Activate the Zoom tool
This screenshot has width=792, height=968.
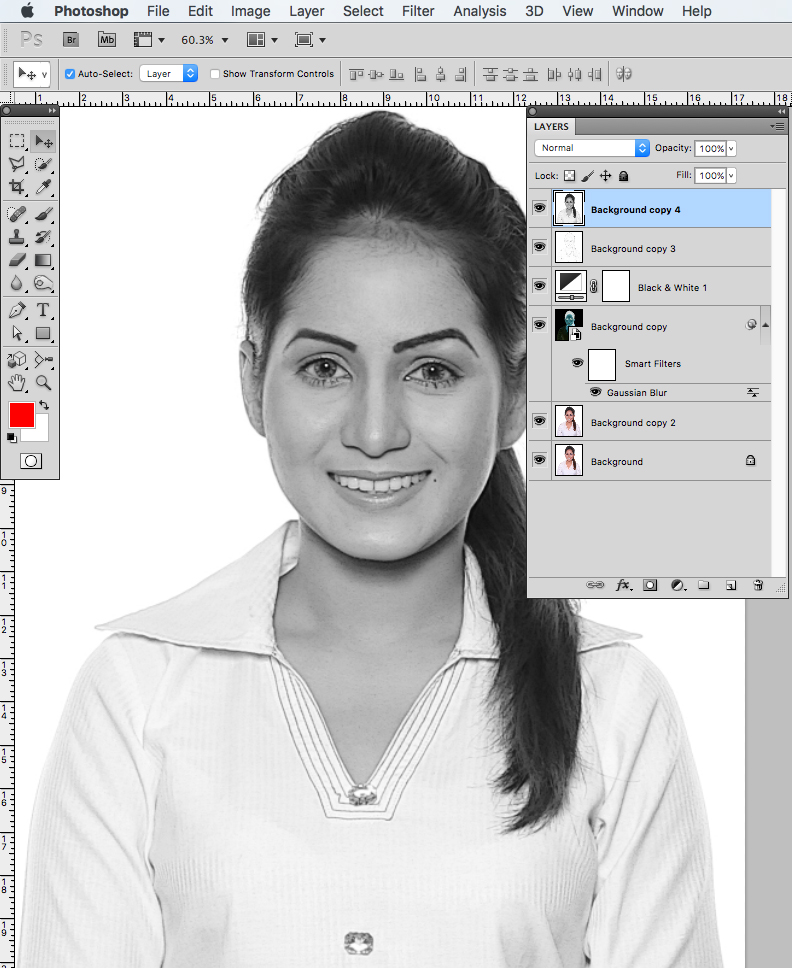(x=43, y=382)
